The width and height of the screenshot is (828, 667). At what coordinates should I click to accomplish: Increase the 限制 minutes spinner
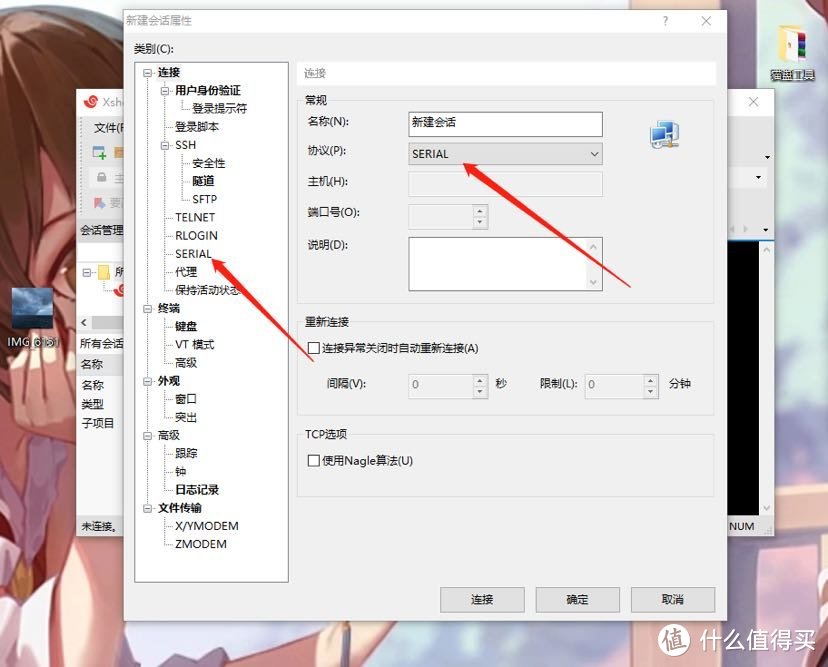651,380
